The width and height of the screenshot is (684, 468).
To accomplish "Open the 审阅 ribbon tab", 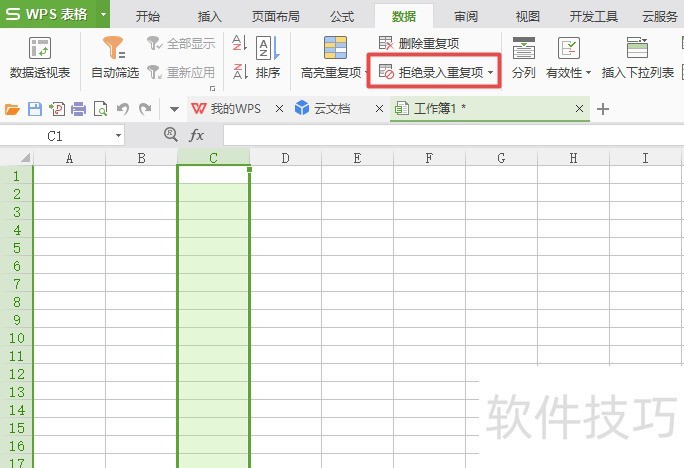I will coord(466,17).
